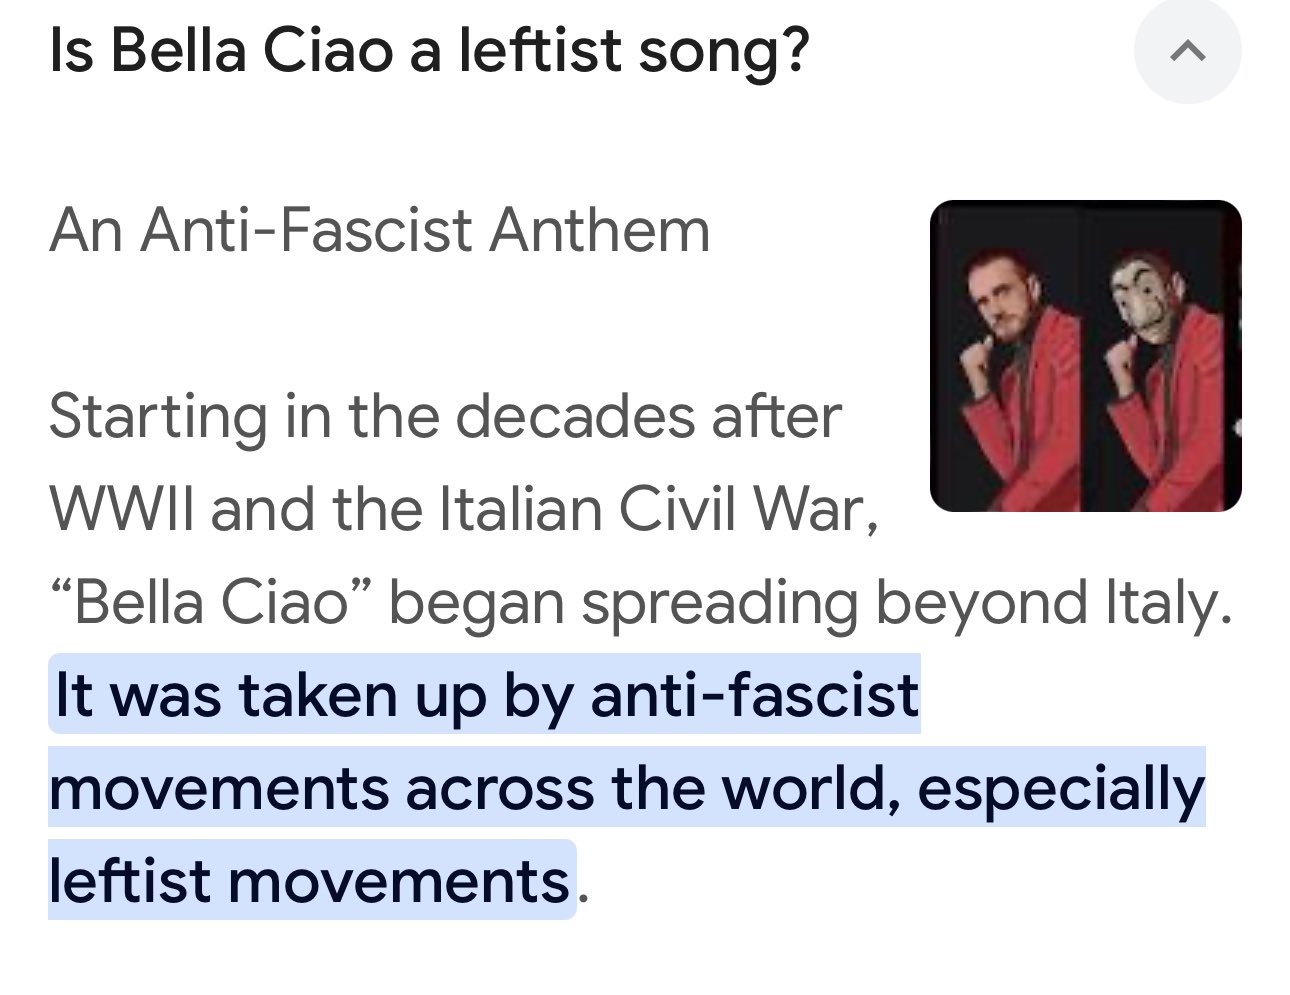The height and width of the screenshot is (995, 1290).
Task: Click the word 'anti-fascist' in the highlighted text
Action: pos(755,695)
